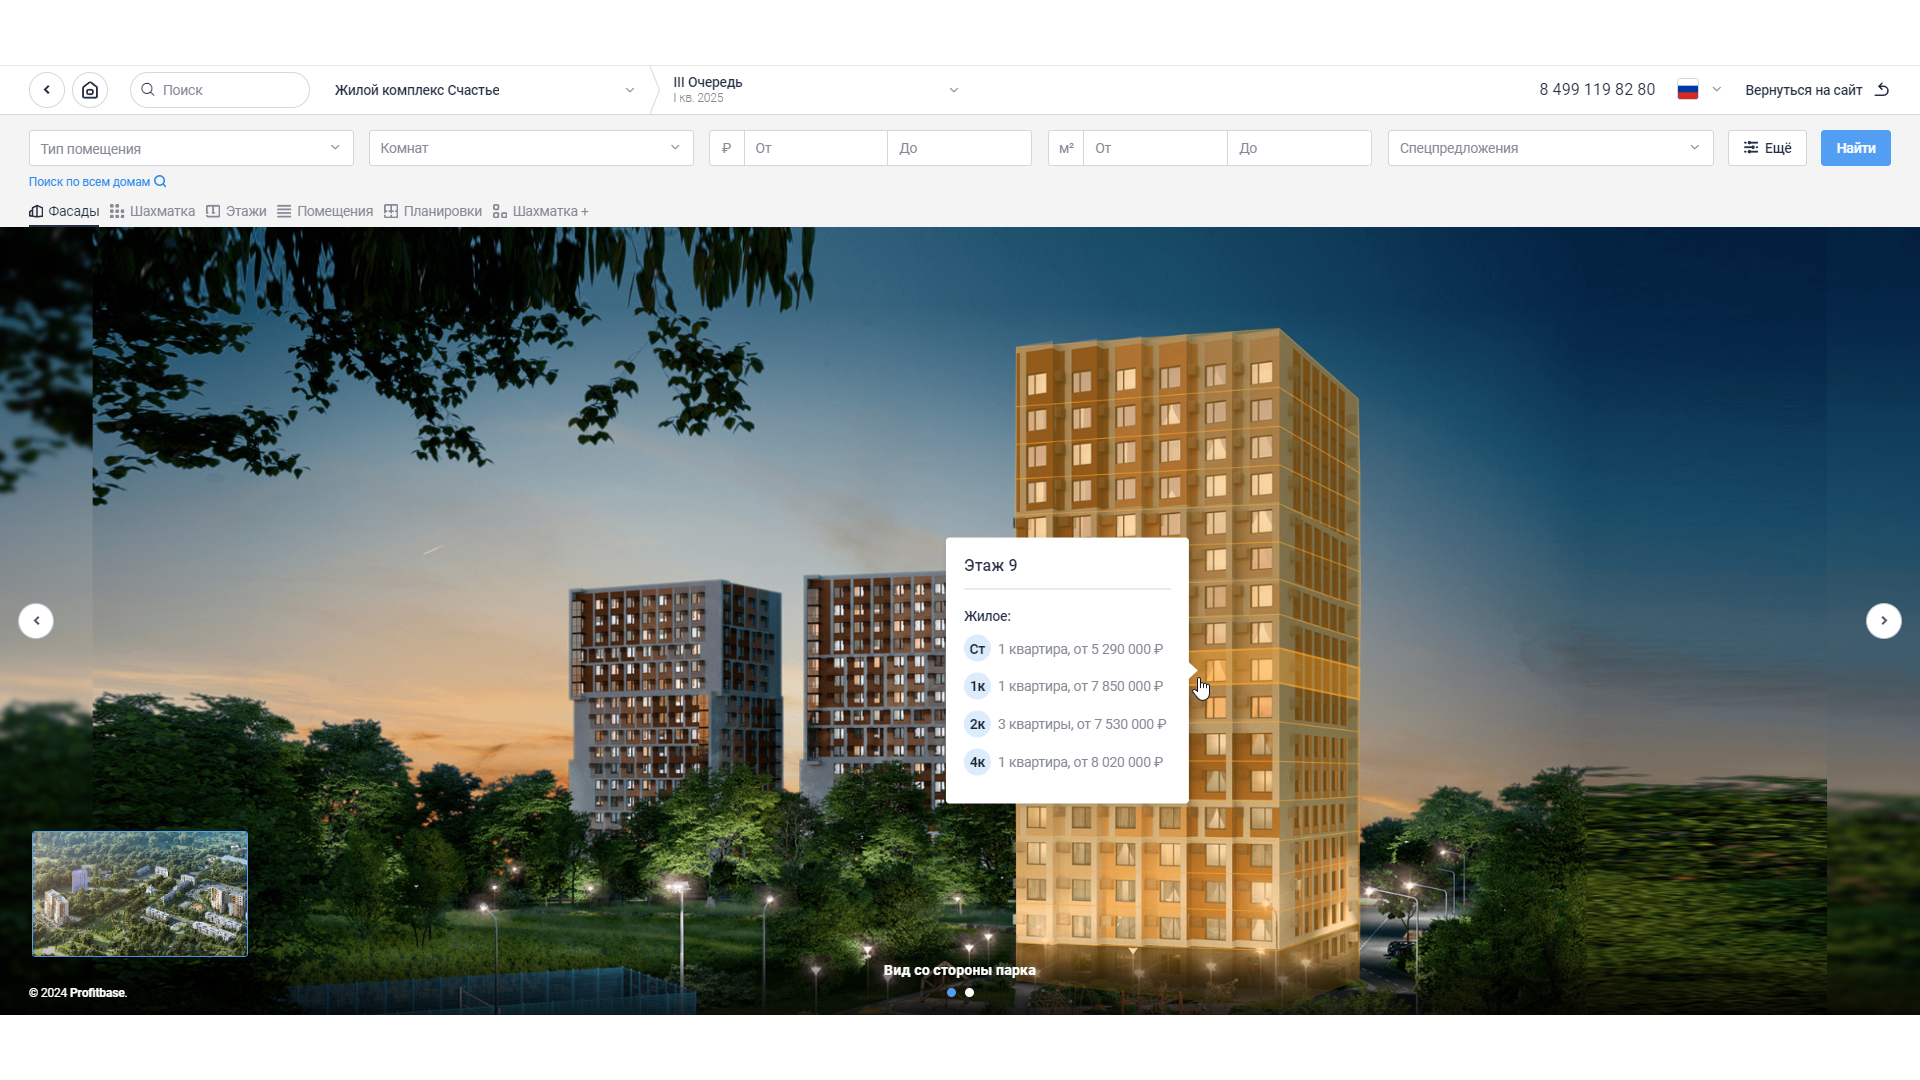Open the Комнат dropdown

pos(531,148)
